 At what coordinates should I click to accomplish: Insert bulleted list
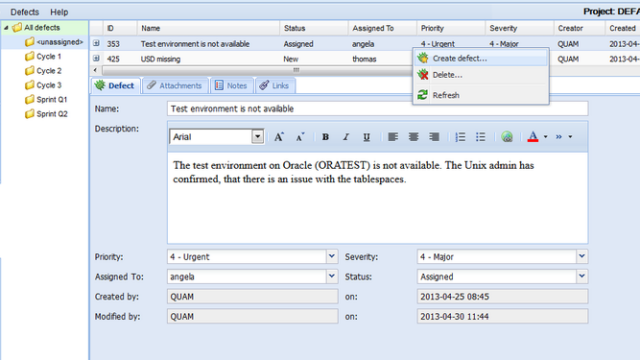point(480,137)
